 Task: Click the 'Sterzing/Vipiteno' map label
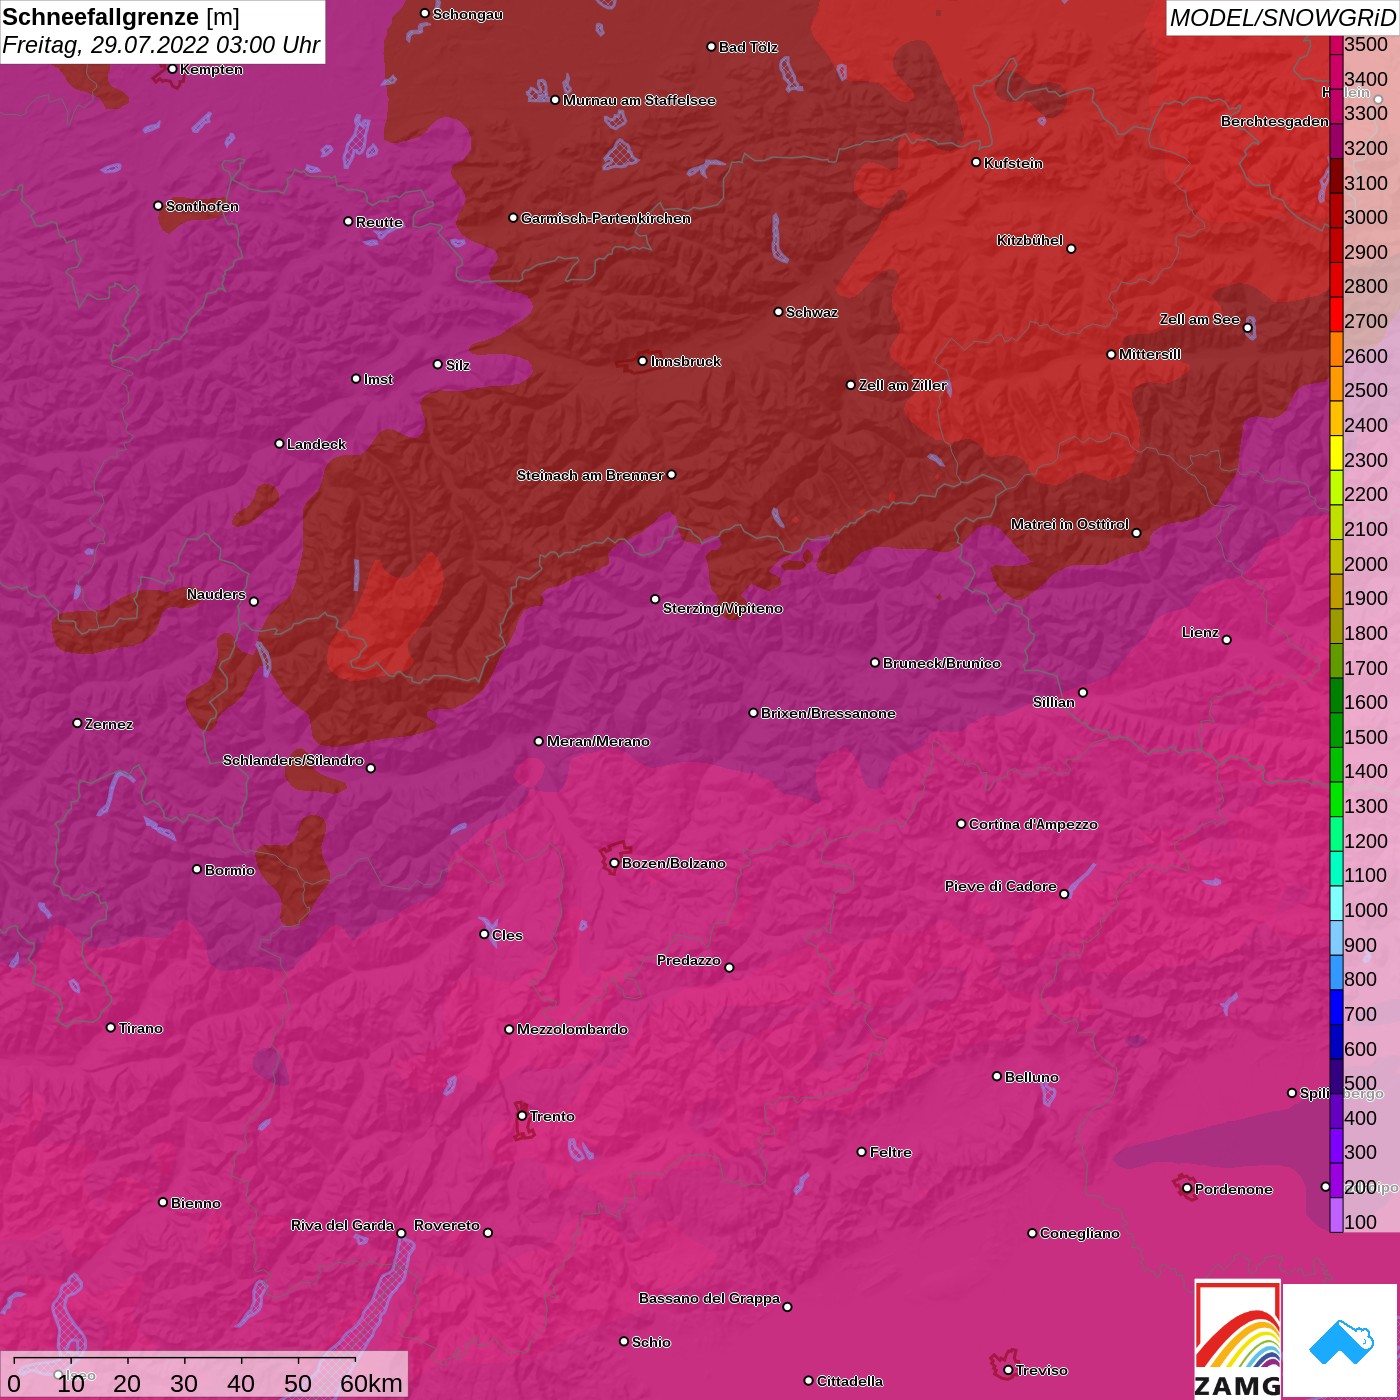723,608
